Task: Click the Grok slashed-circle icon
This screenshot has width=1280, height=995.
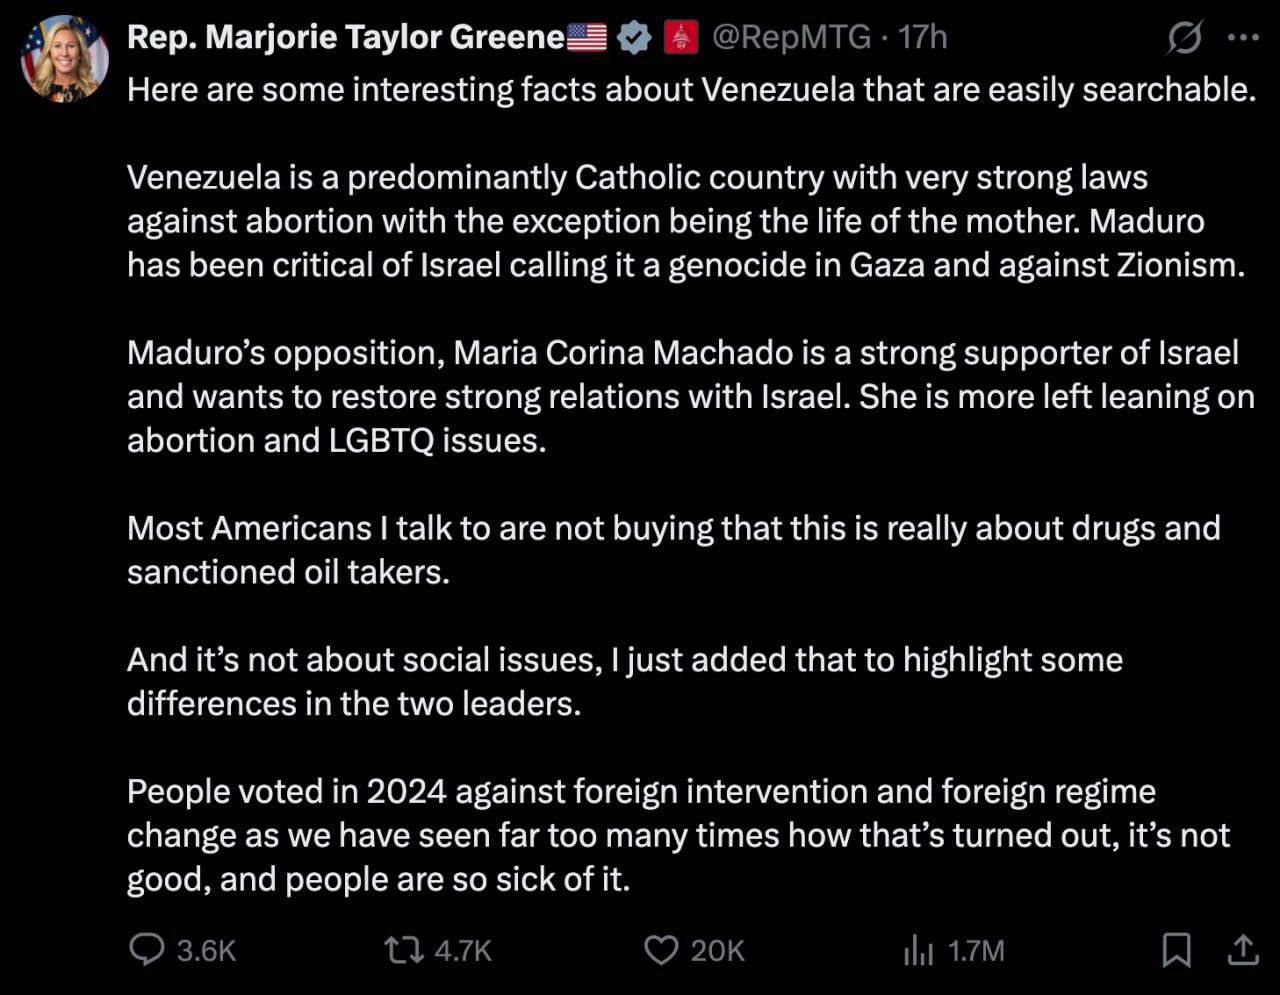Action: tap(1184, 39)
